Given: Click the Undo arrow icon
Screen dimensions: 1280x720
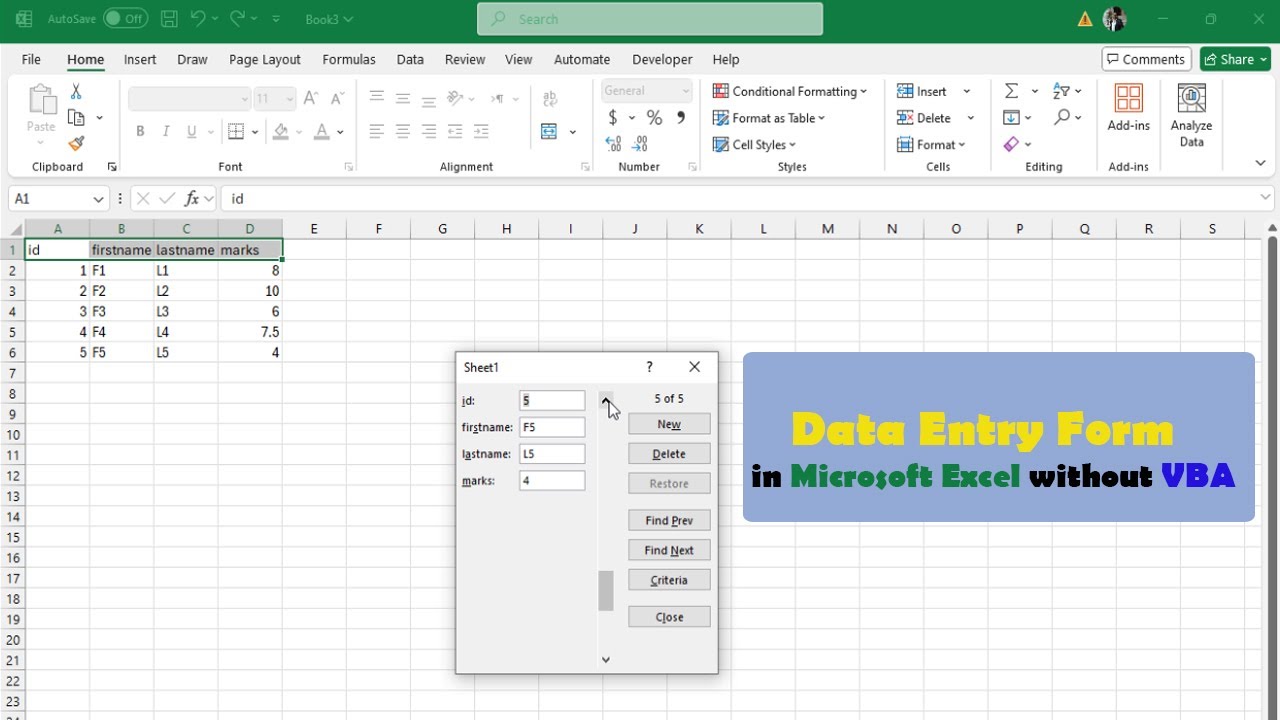Looking at the screenshot, I should tap(198, 19).
